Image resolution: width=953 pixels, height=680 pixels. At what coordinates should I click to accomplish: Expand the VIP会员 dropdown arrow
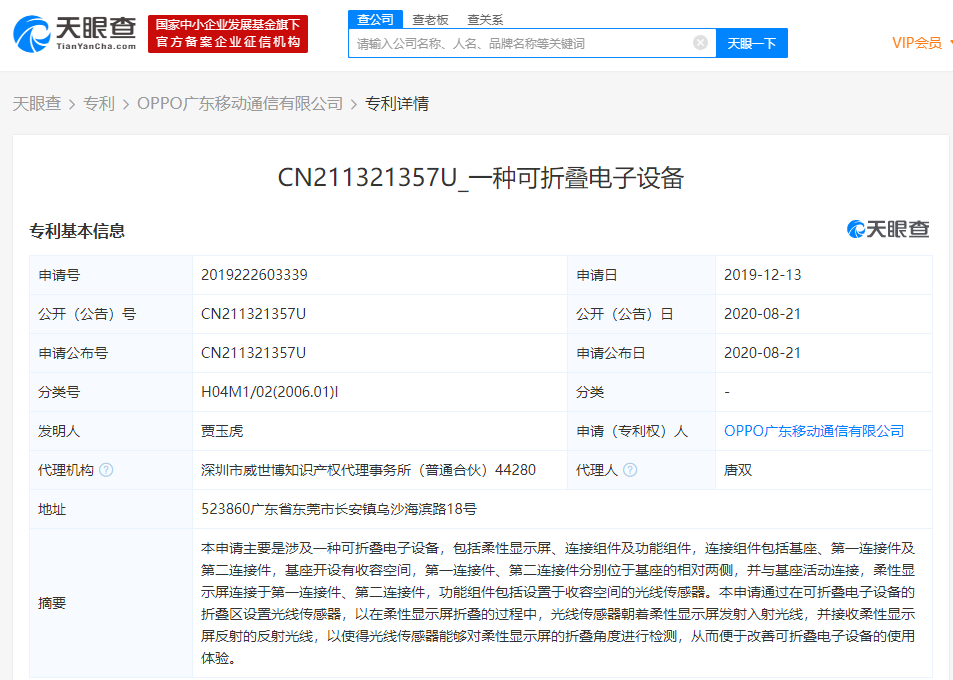coord(950,43)
